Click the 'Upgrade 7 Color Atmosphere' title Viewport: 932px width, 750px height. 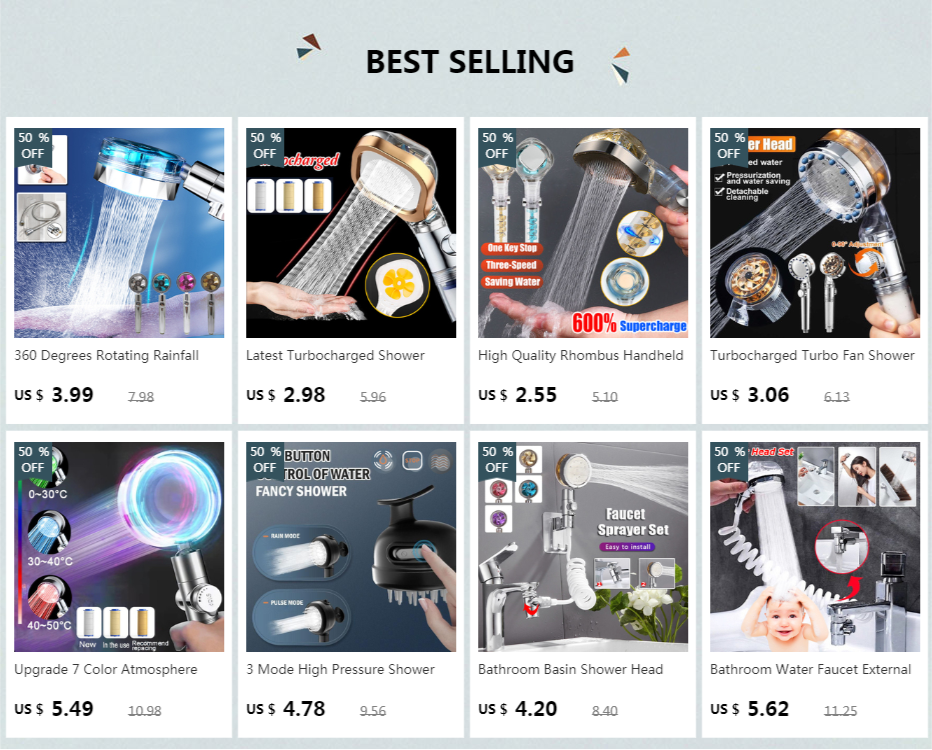point(106,669)
